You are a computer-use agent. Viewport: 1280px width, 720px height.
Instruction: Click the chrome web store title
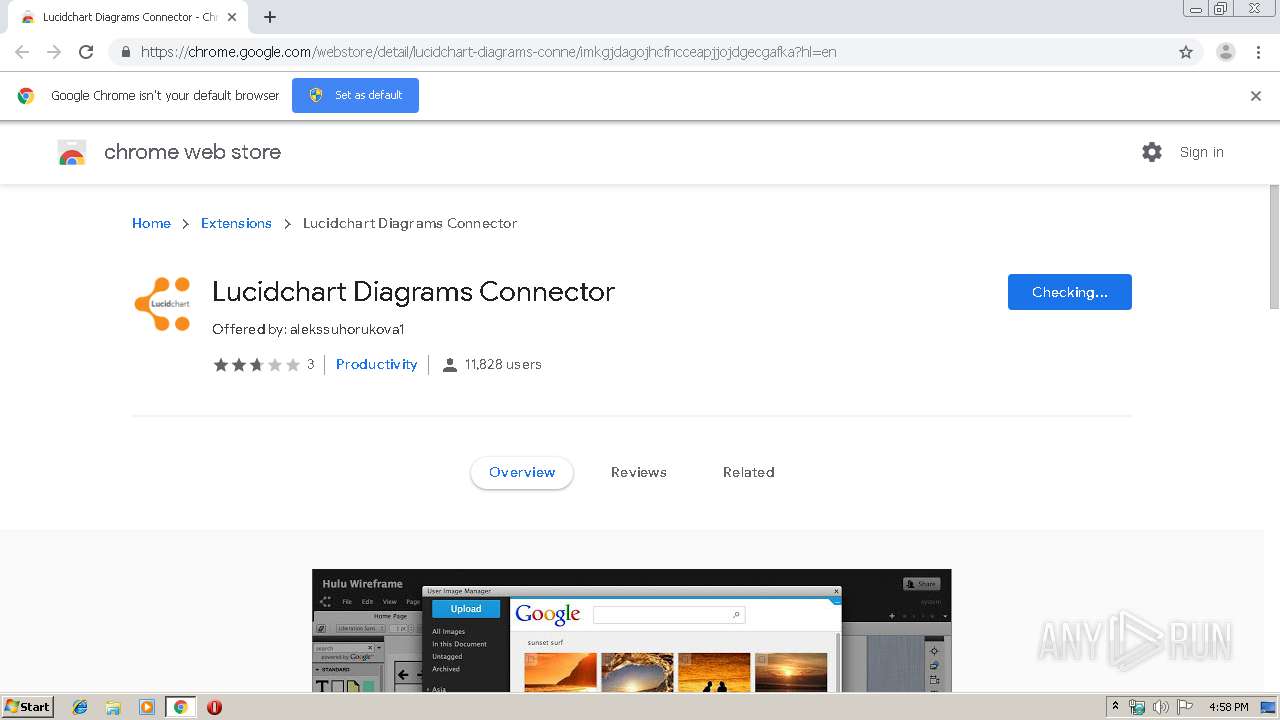(x=192, y=152)
